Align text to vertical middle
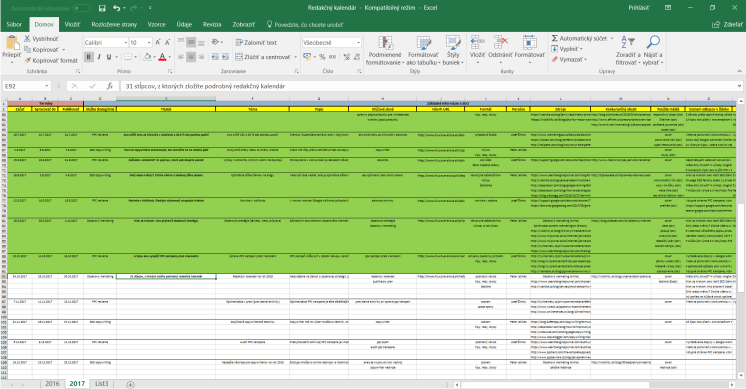The image size is (746, 389). click(191, 42)
